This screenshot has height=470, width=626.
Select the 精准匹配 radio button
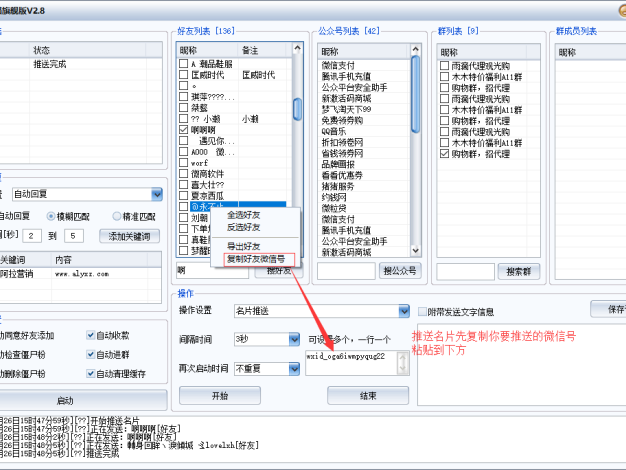coord(116,215)
